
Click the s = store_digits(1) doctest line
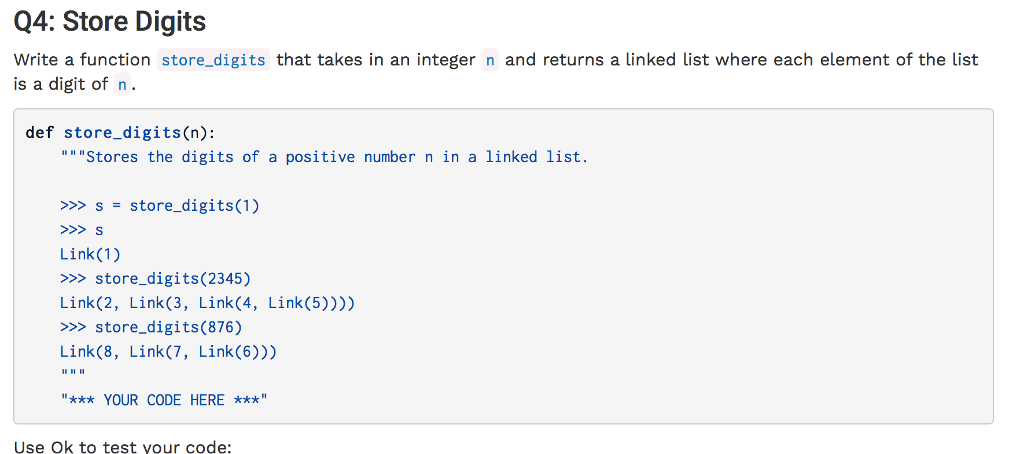159,206
